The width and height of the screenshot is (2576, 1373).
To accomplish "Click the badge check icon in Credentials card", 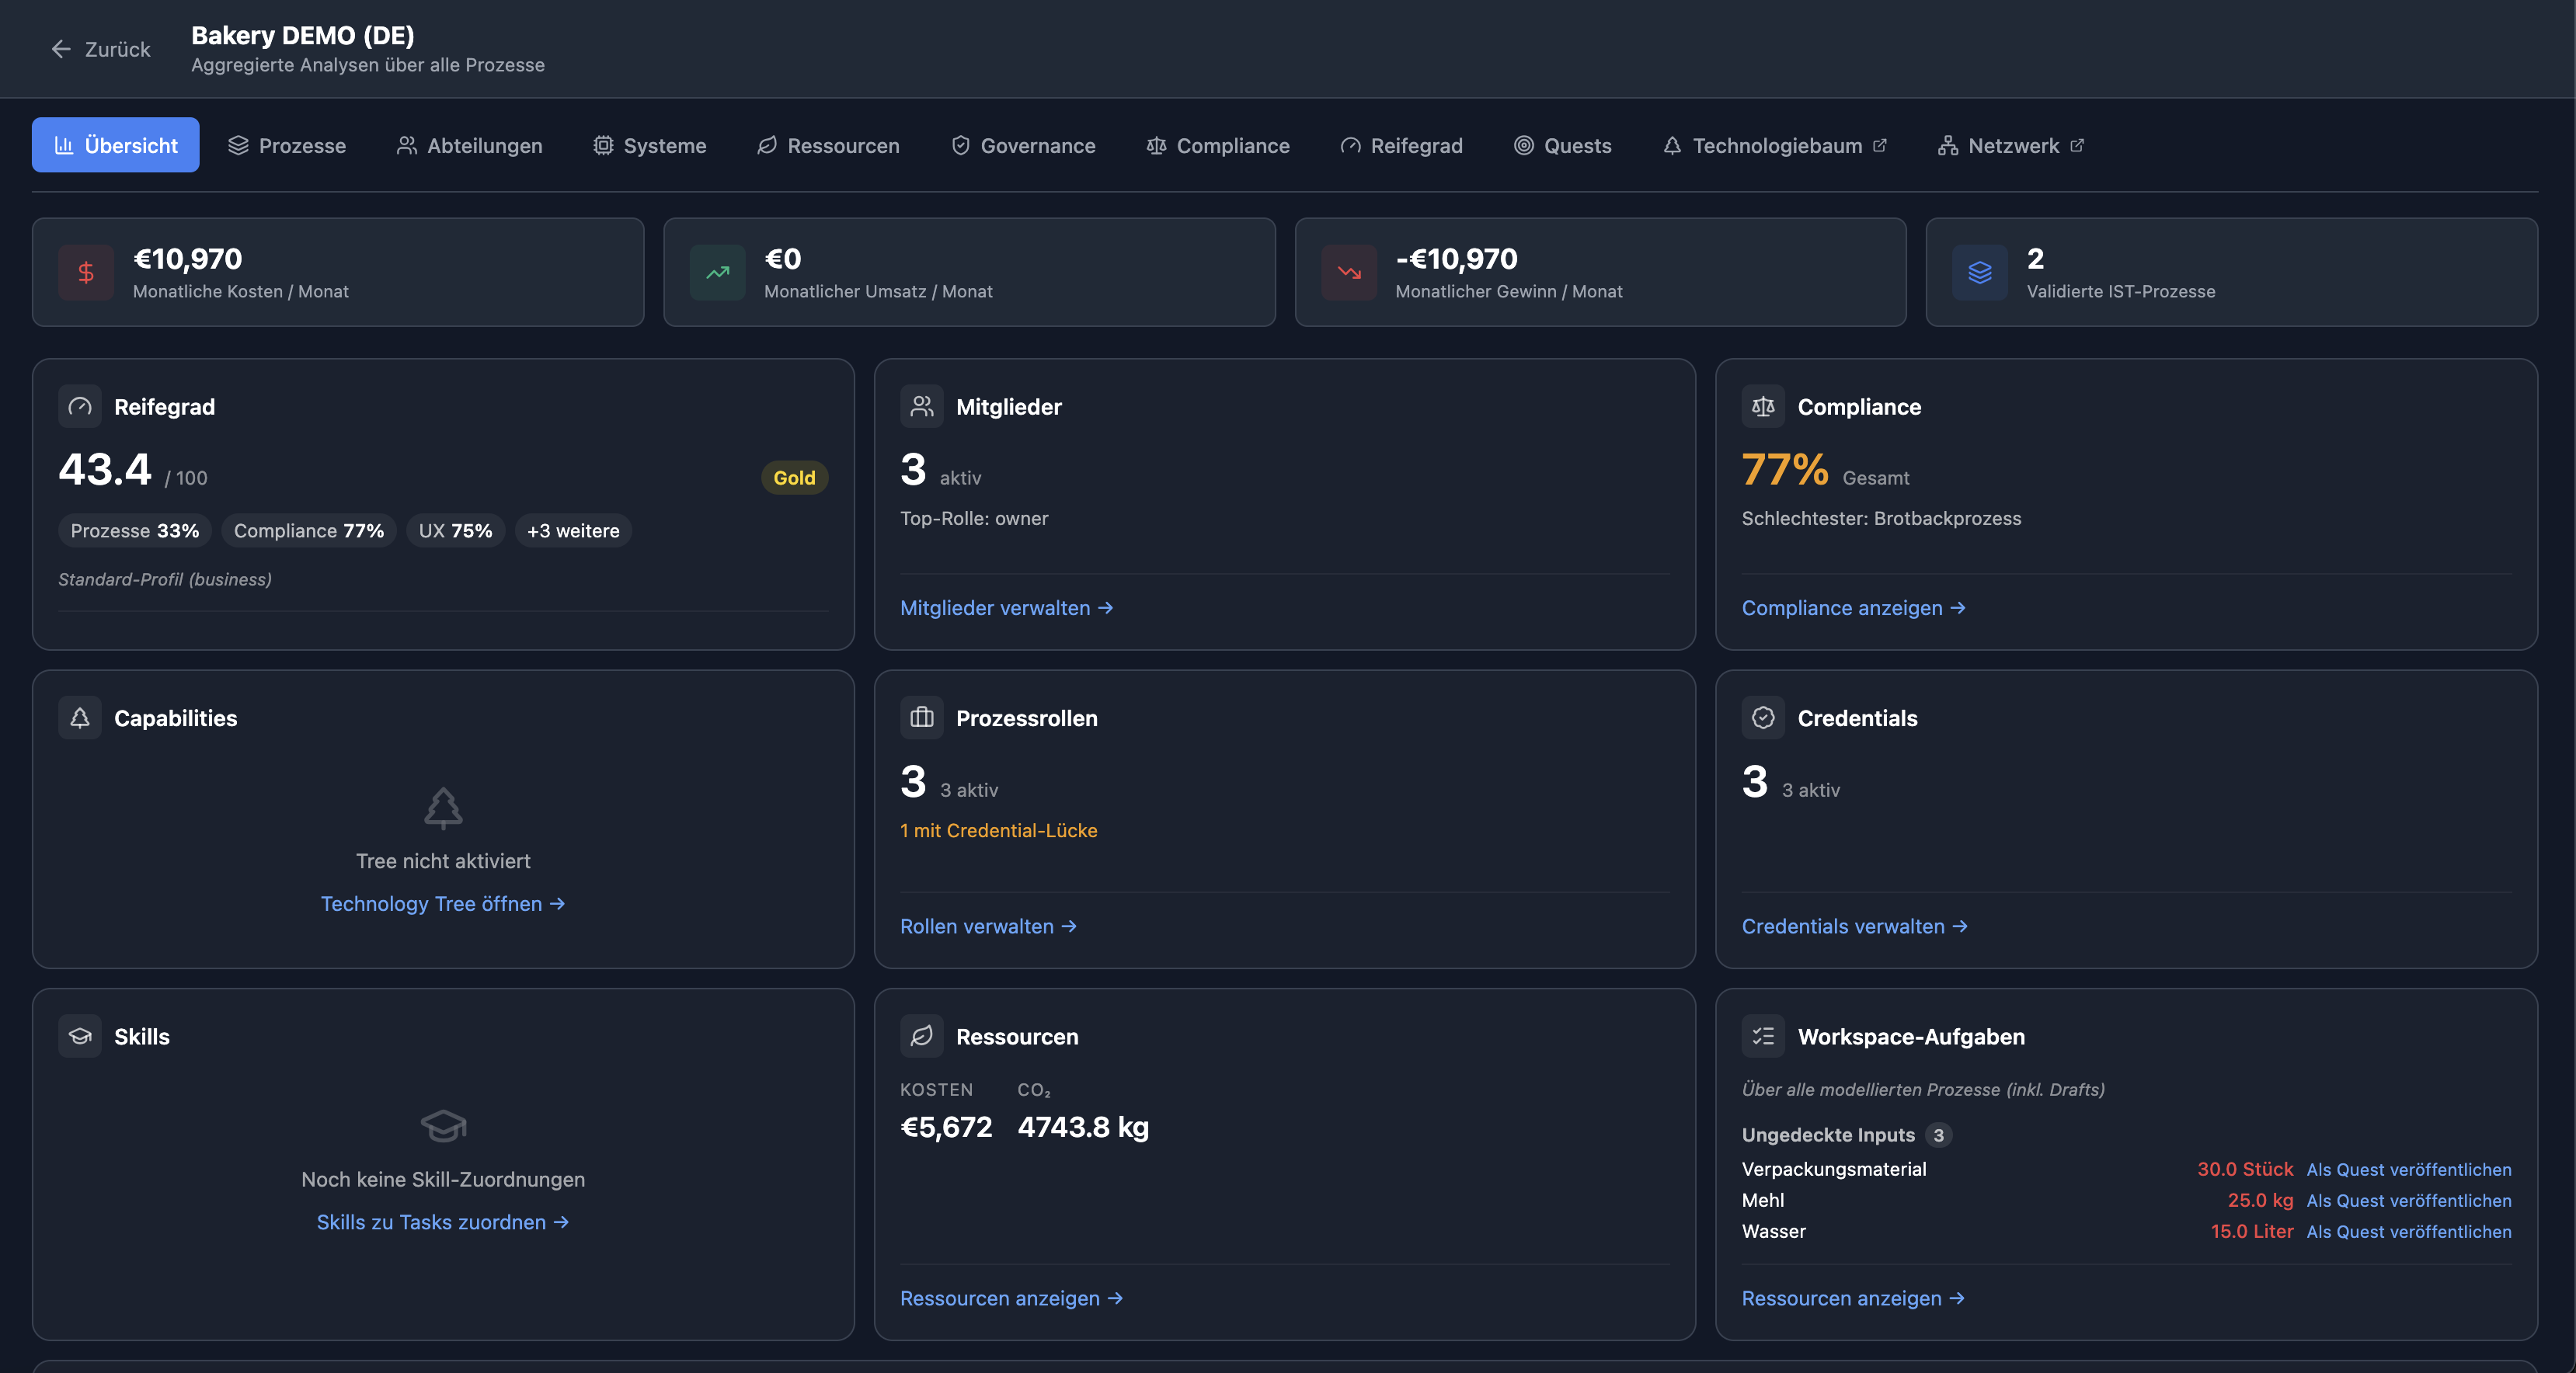I will (x=1763, y=718).
